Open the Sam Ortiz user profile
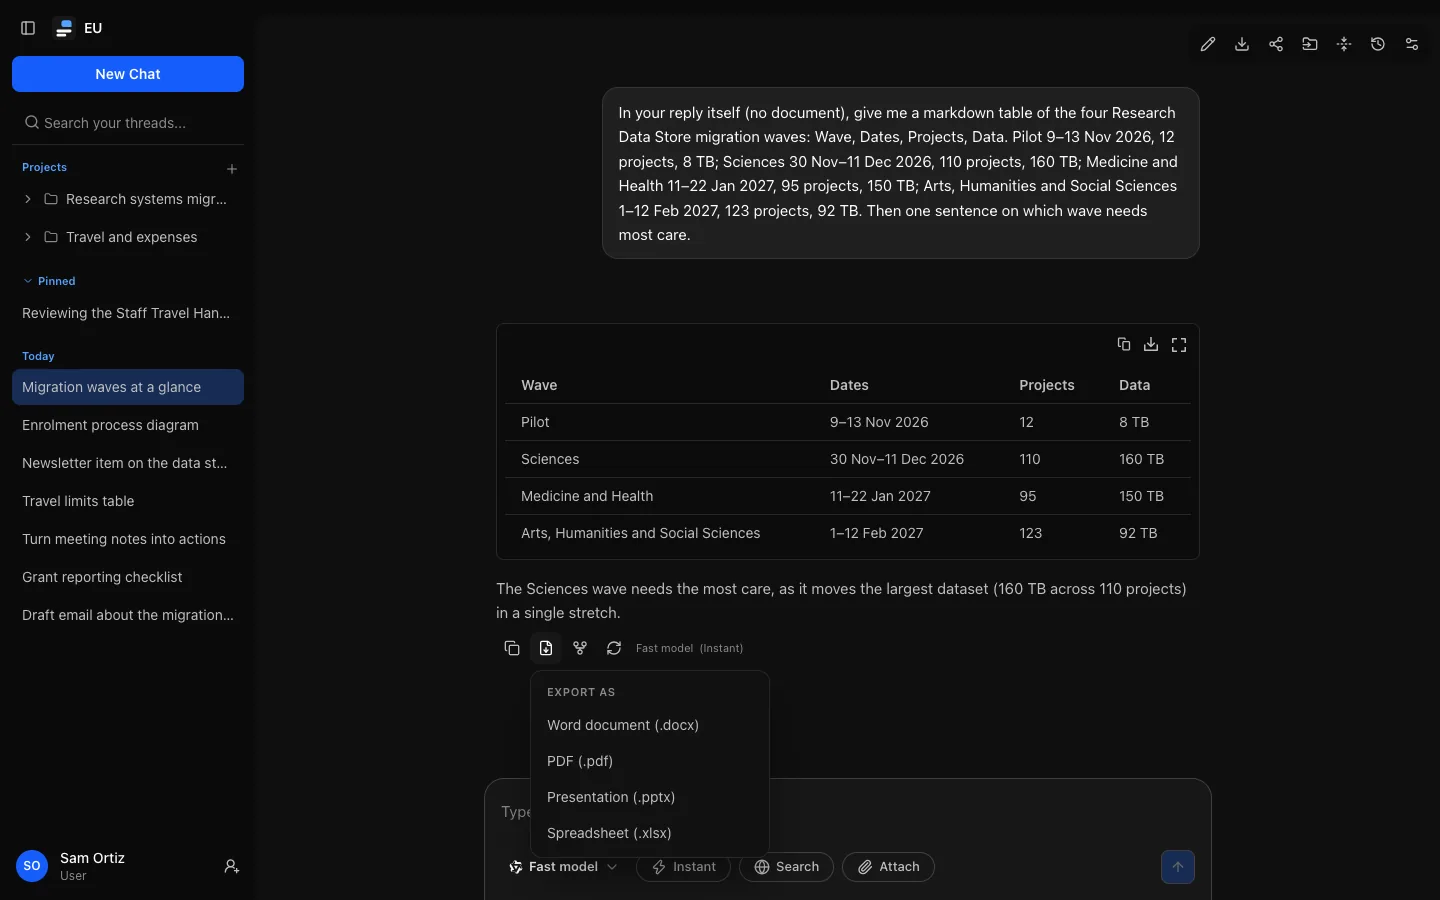The image size is (1440, 900). point(72,866)
